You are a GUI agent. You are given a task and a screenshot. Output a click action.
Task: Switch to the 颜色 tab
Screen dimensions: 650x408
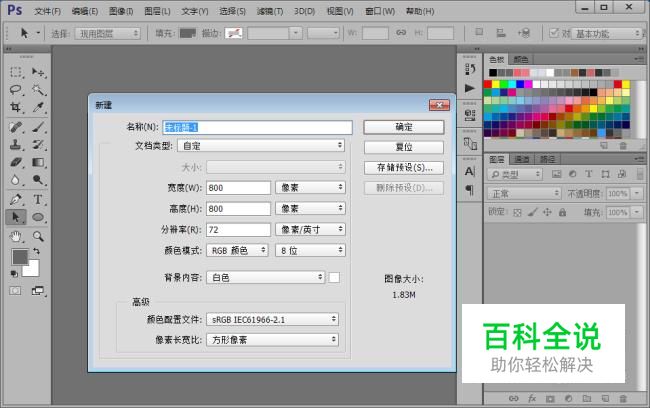pos(521,59)
